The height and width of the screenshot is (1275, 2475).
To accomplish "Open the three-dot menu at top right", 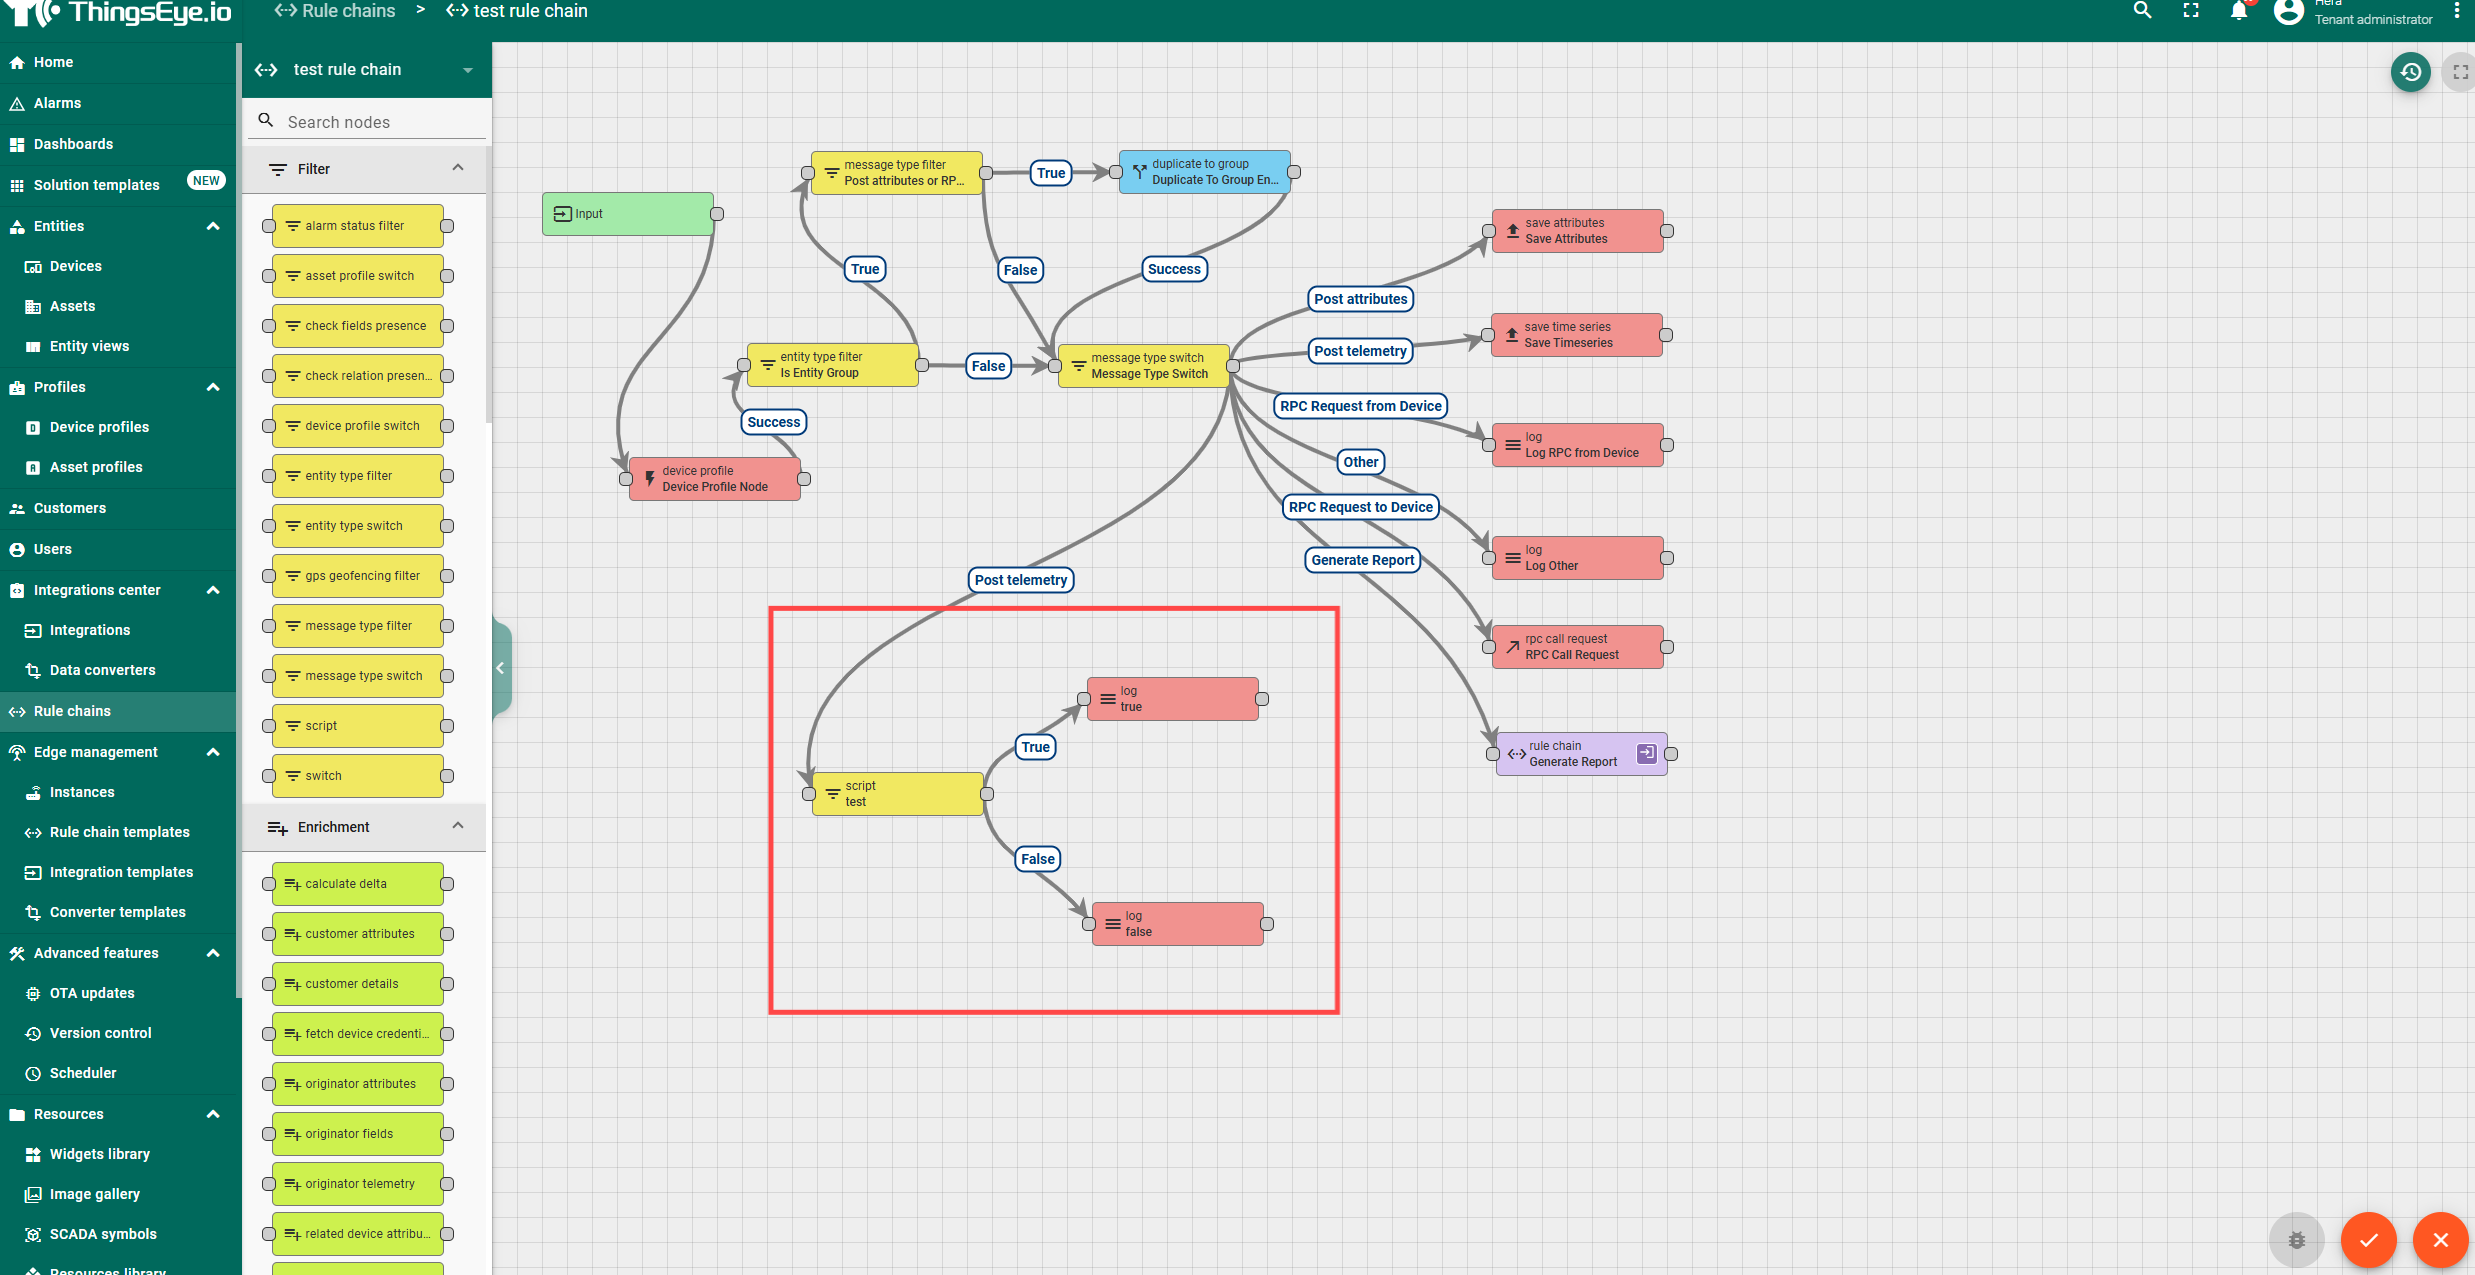I will pyautogui.click(x=2457, y=11).
